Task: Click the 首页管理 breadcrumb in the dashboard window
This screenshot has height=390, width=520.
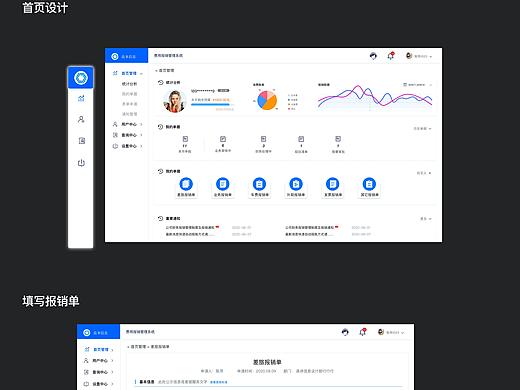Action: pyautogui.click(x=166, y=70)
